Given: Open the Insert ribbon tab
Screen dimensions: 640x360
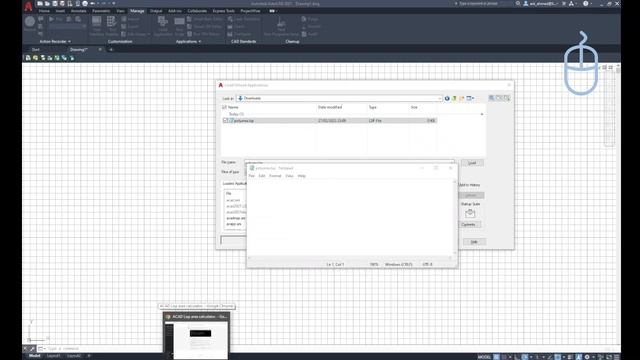Looking at the screenshot, I should tap(60, 11).
